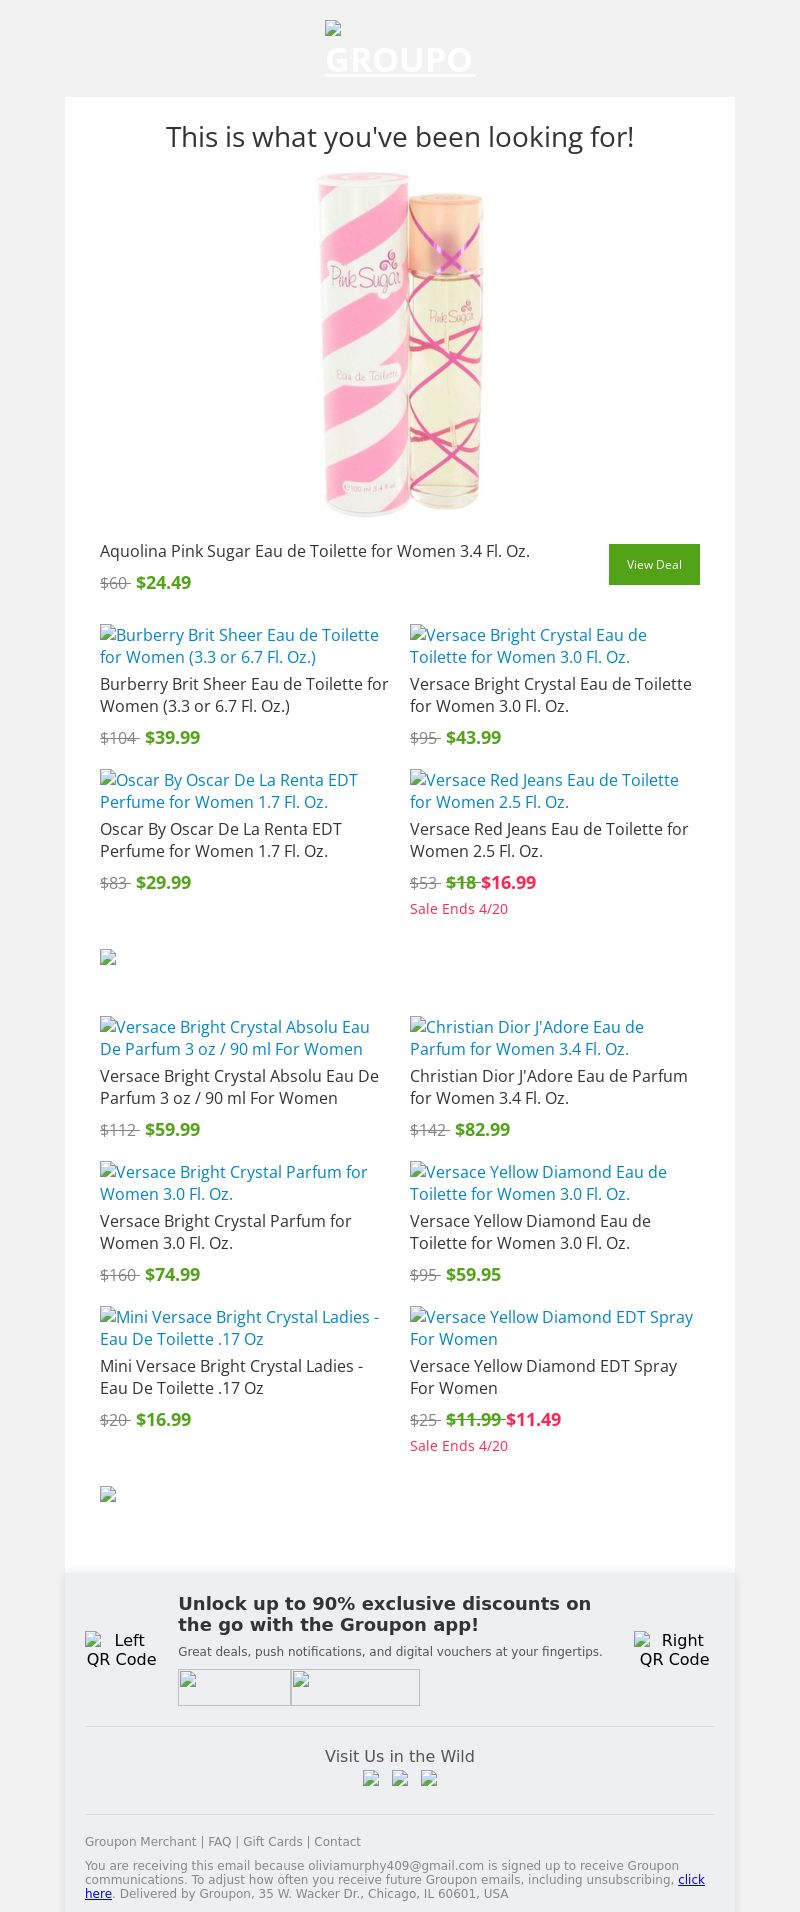
Task: Click the Right QR Code image
Action: point(674,1649)
